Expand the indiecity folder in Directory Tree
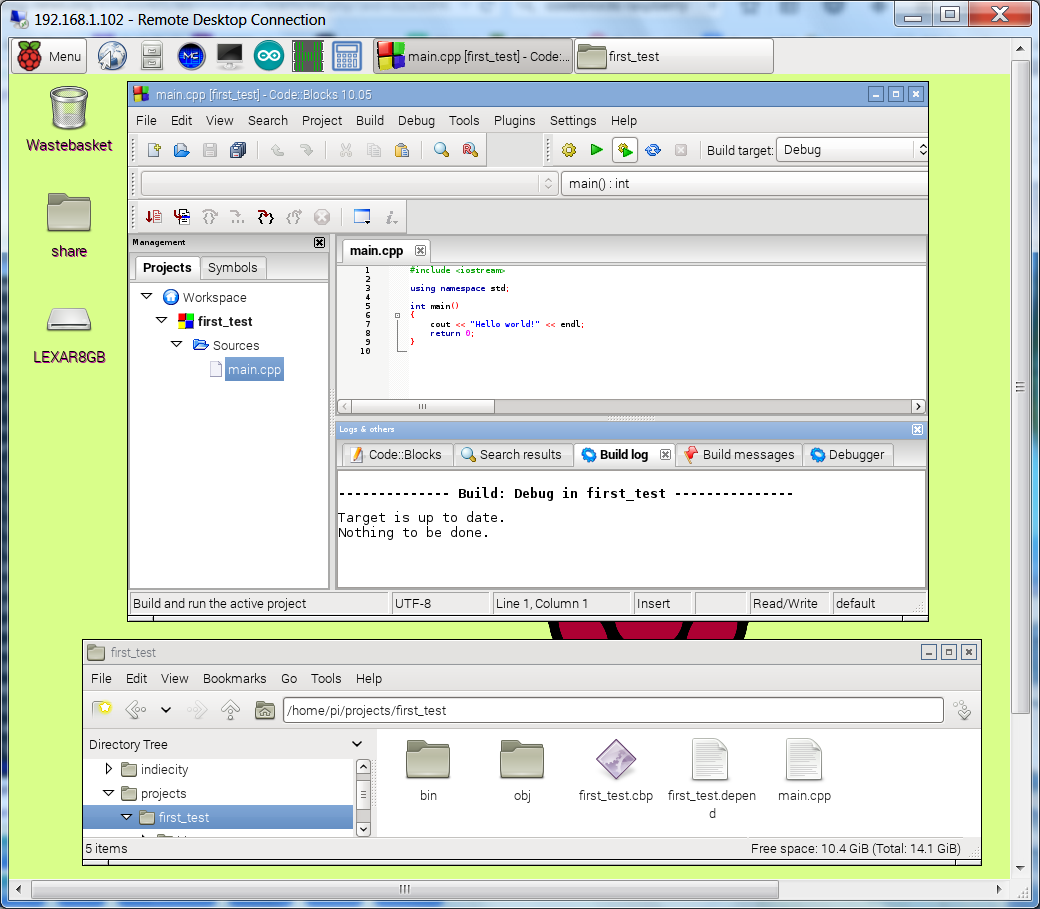Image resolution: width=1040 pixels, height=909 pixels. coord(109,769)
